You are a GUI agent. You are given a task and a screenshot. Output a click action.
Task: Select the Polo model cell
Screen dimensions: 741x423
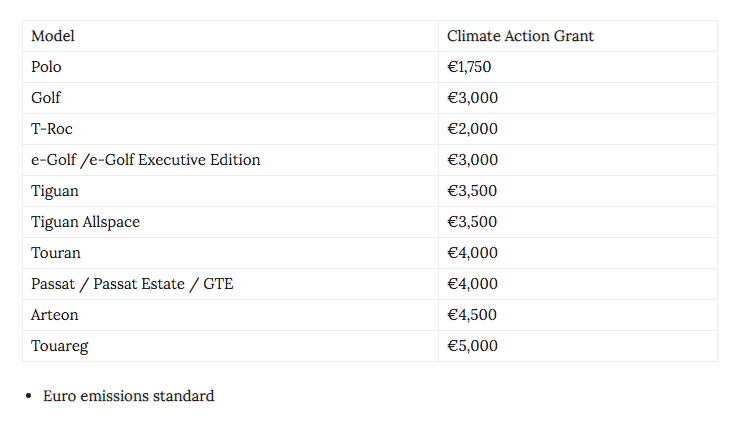tap(46, 67)
